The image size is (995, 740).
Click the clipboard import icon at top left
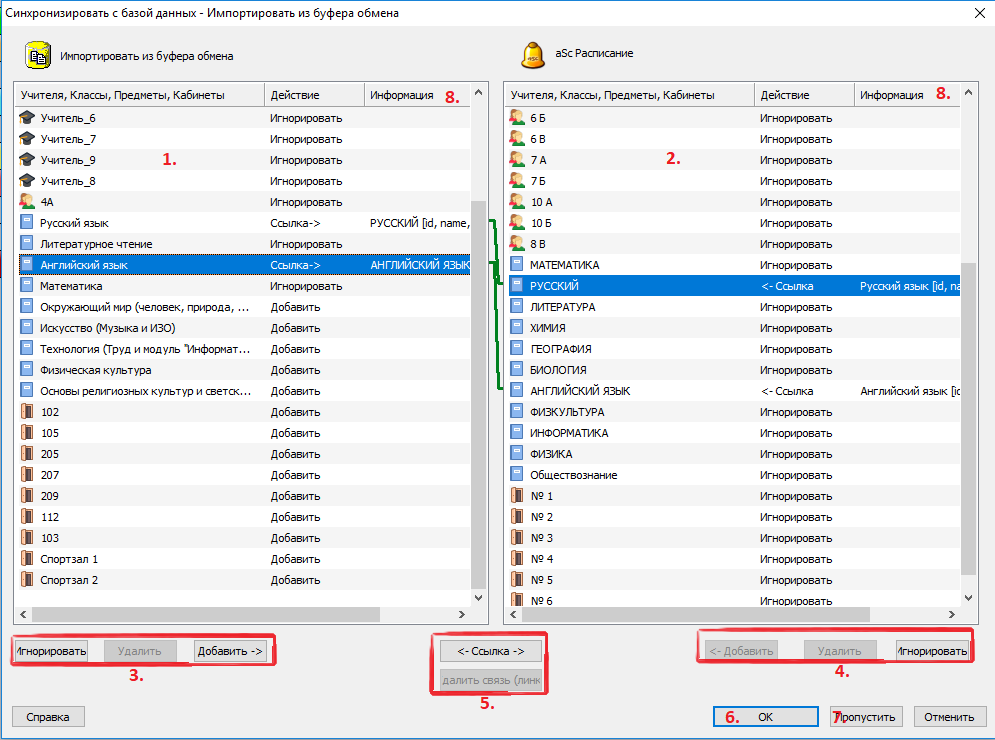point(38,56)
